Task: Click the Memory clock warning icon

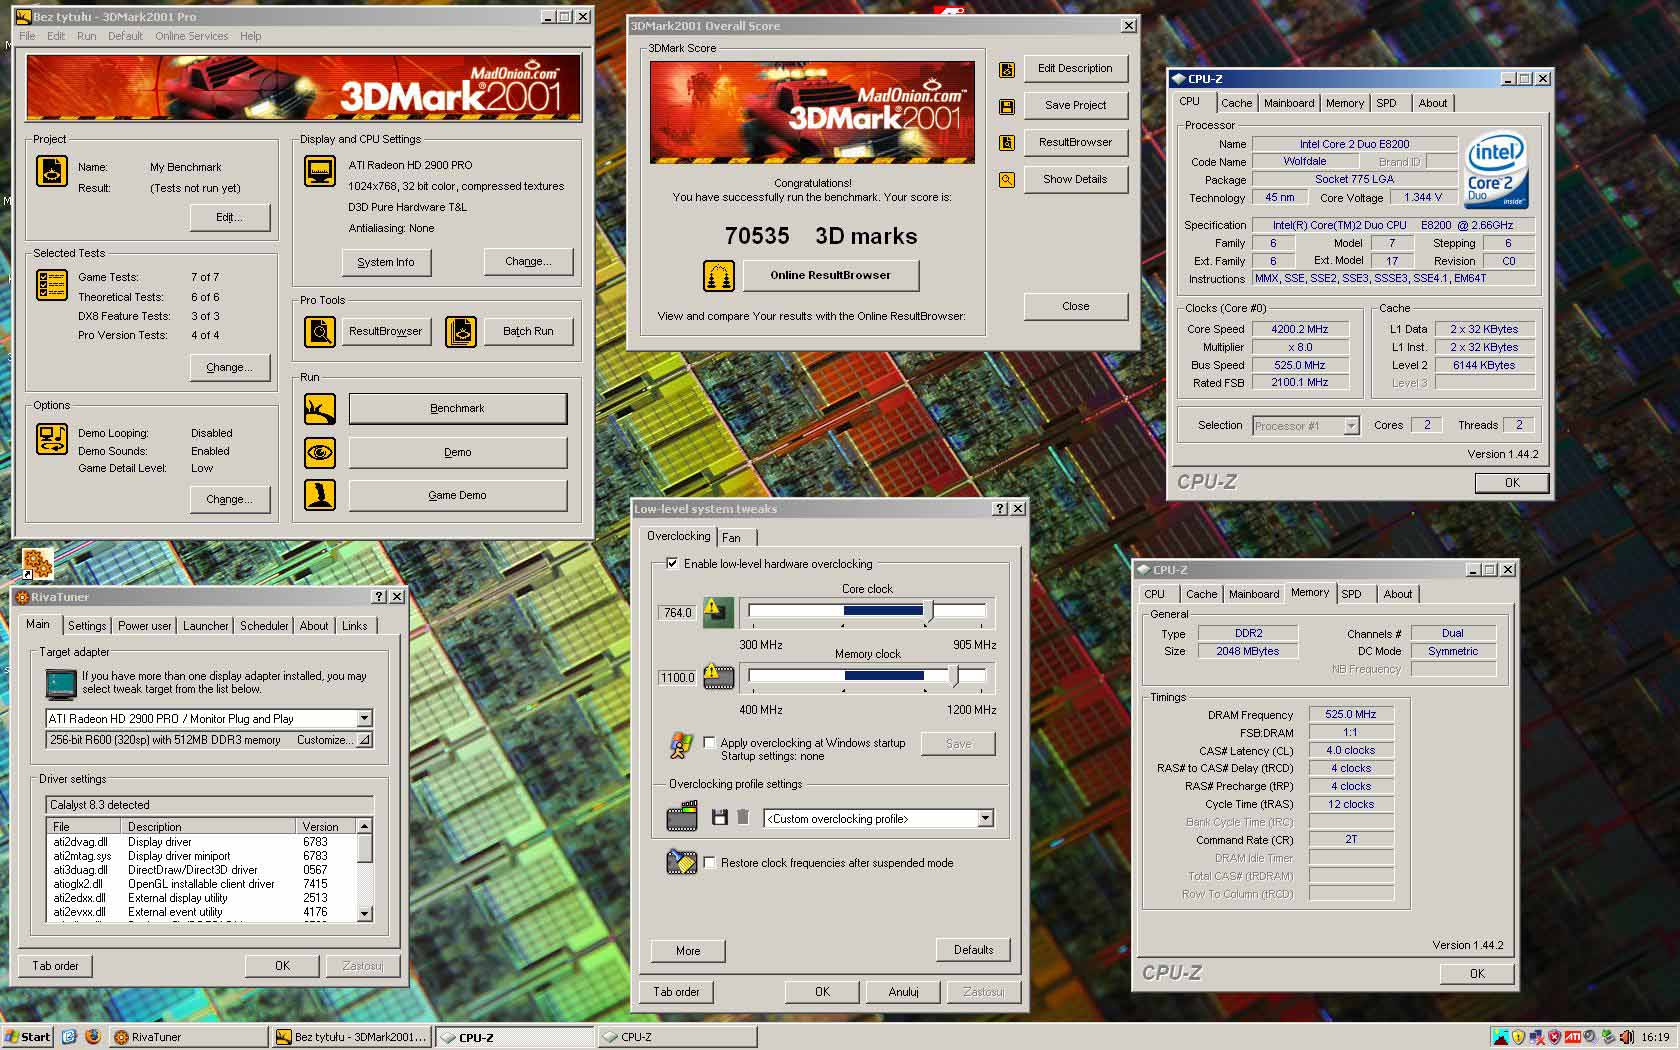Action: click(x=718, y=676)
